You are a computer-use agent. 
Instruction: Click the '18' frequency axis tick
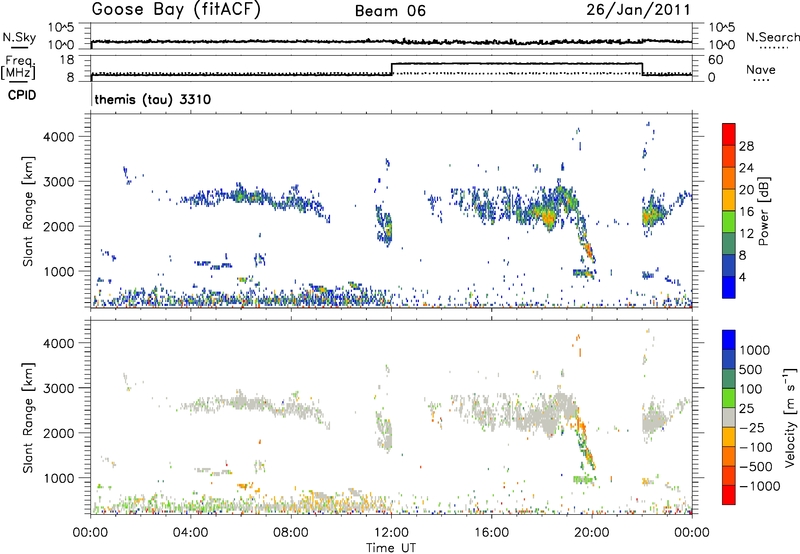[x=67, y=60]
